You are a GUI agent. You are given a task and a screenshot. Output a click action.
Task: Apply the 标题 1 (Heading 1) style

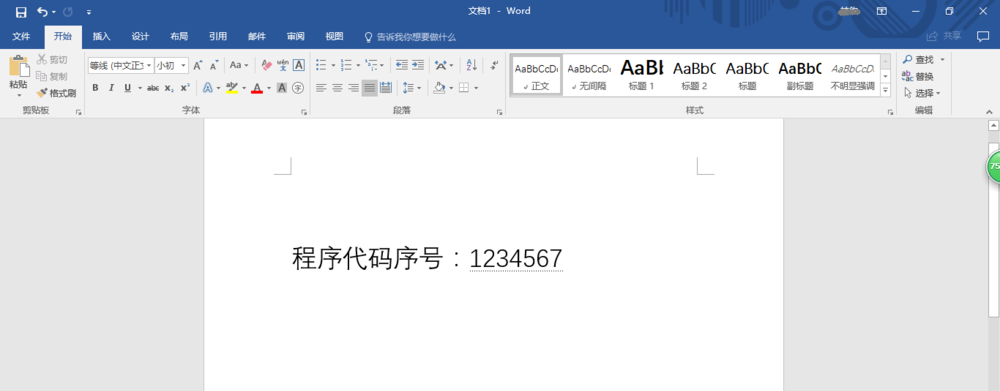tap(642, 75)
